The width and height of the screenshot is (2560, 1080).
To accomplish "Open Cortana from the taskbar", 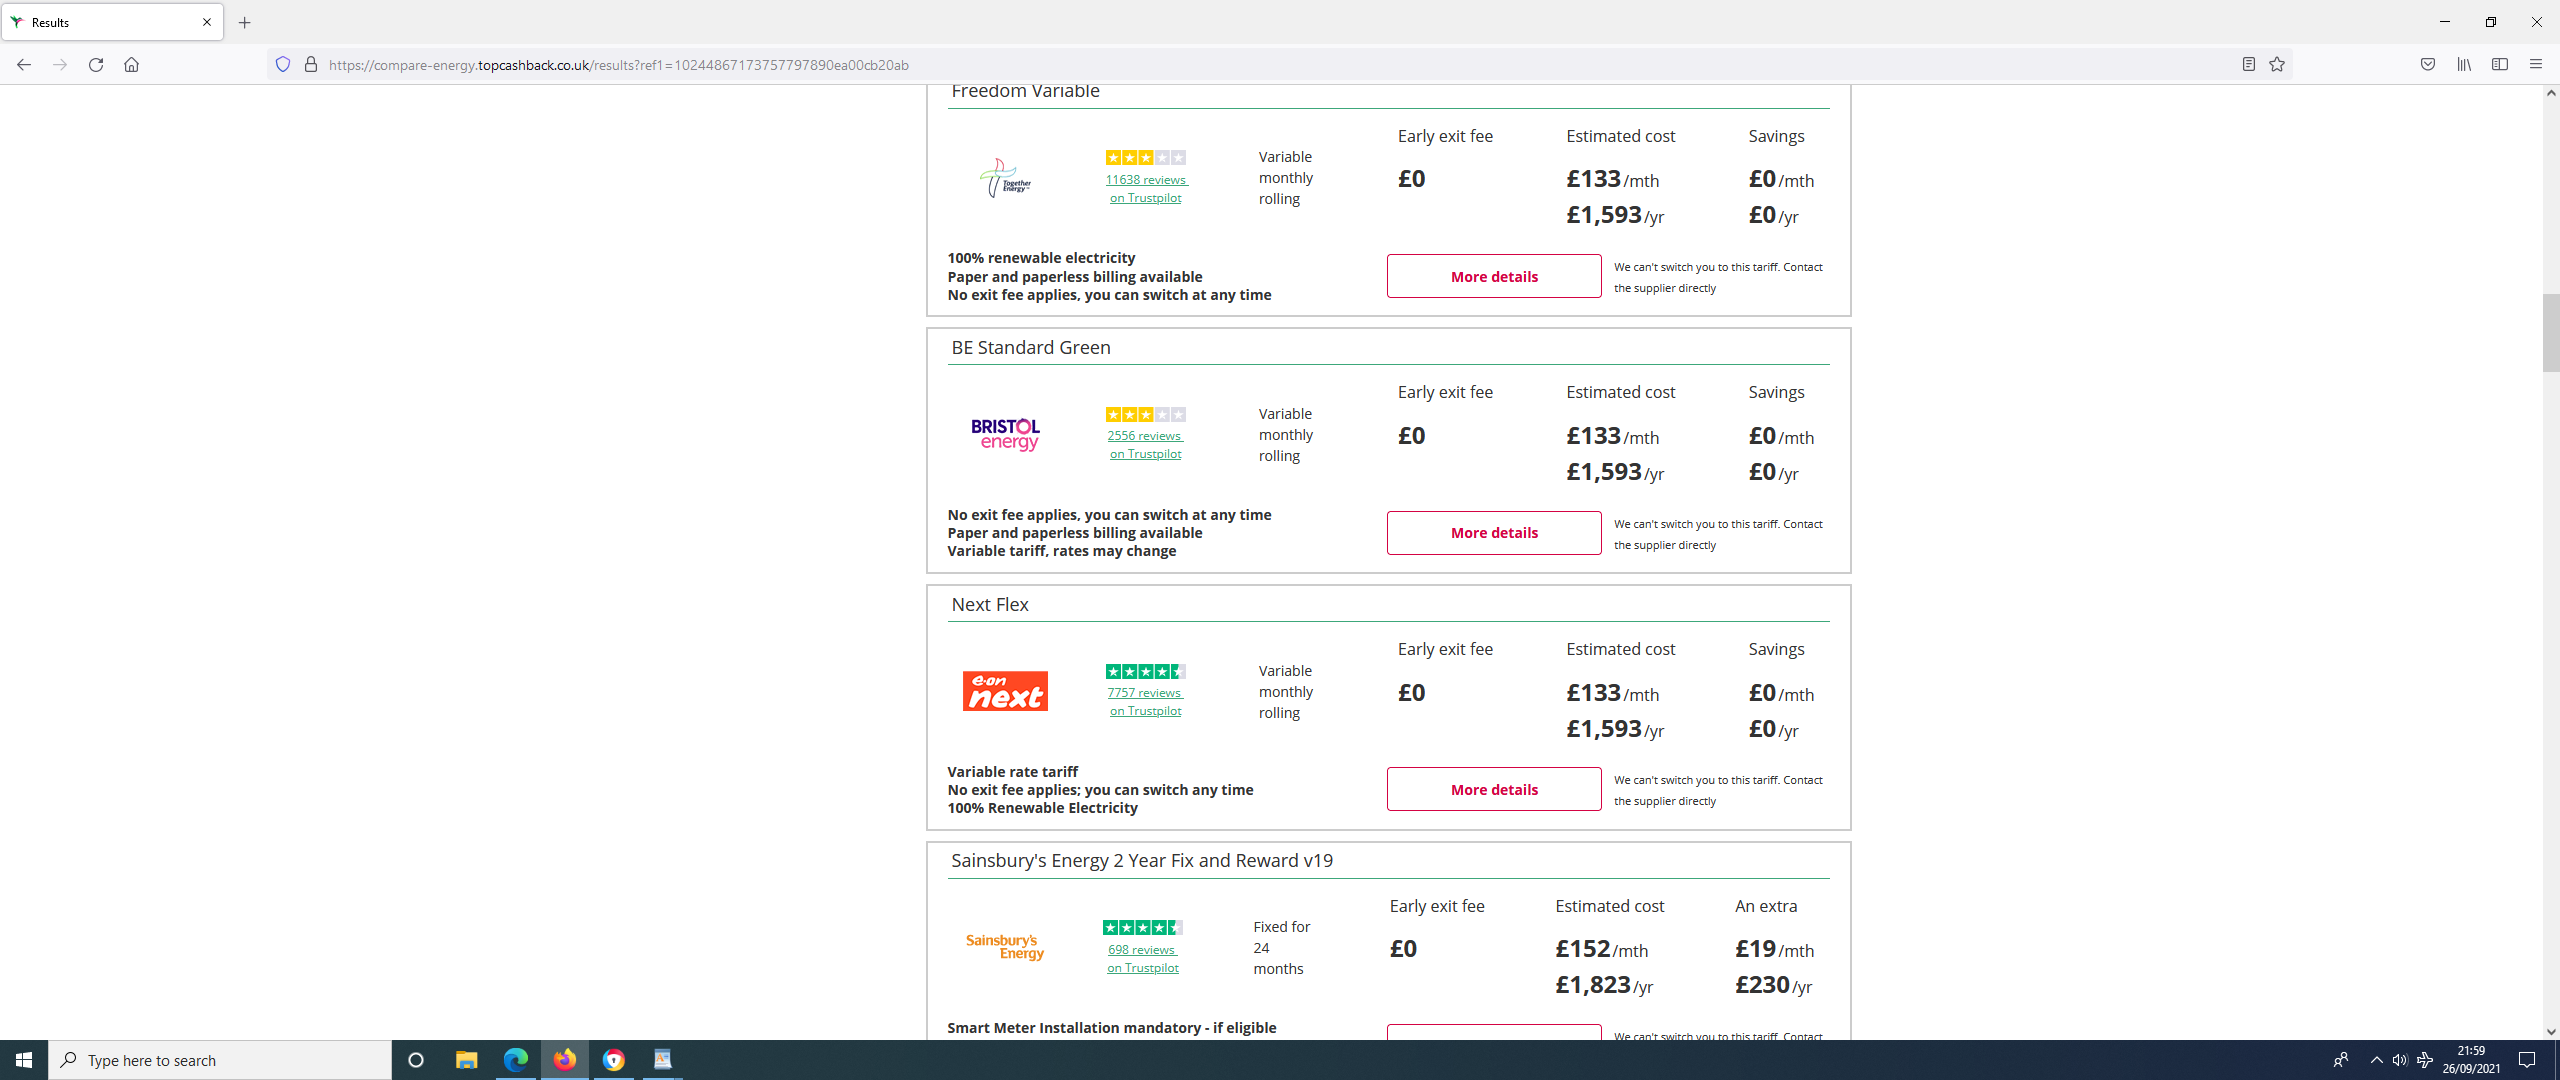I will [x=416, y=1060].
